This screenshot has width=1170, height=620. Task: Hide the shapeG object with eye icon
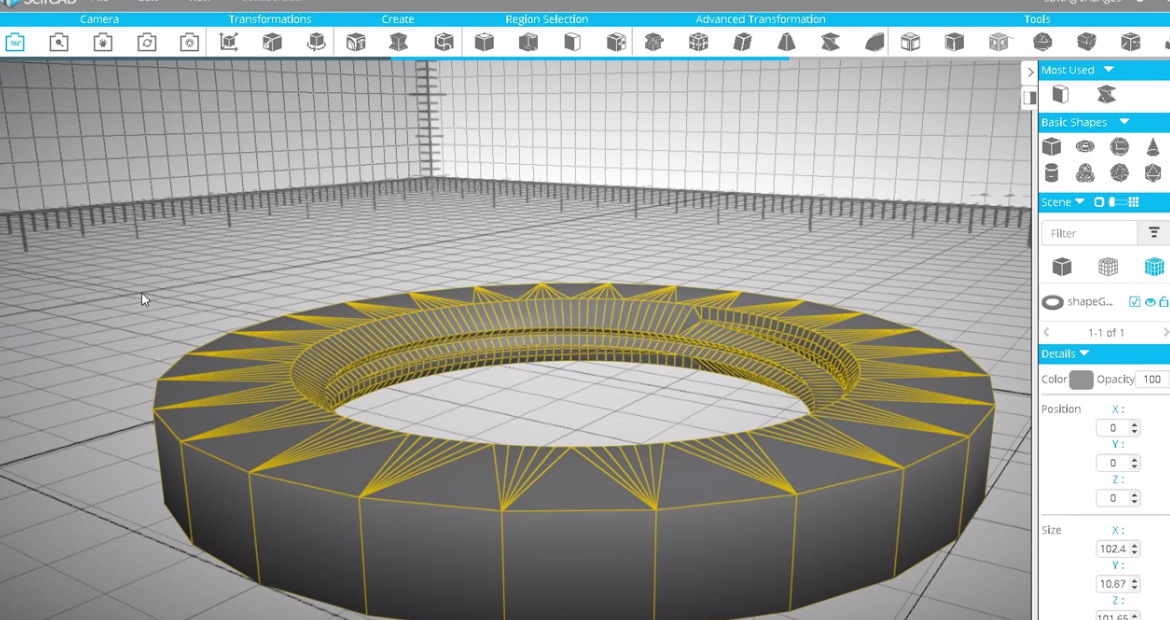(x=1150, y=302)
